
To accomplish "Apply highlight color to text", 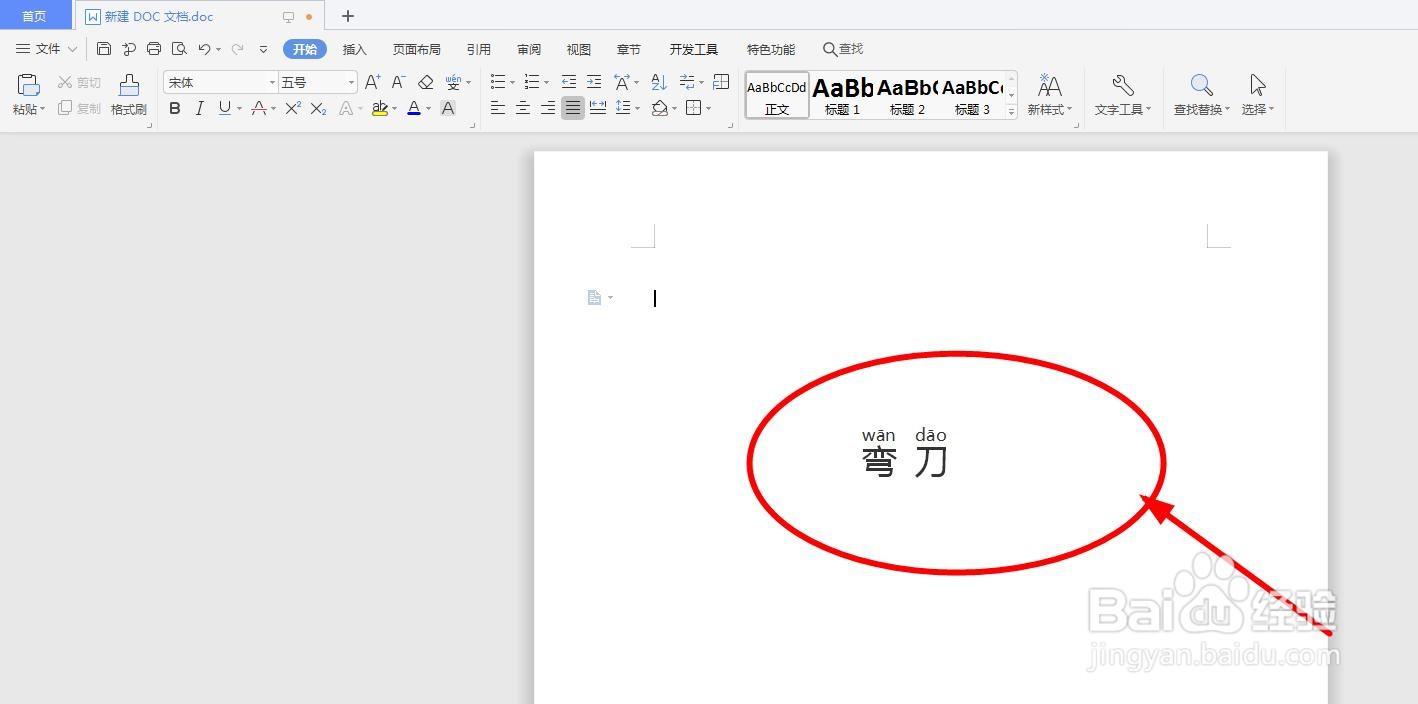I will coord(380,109).
